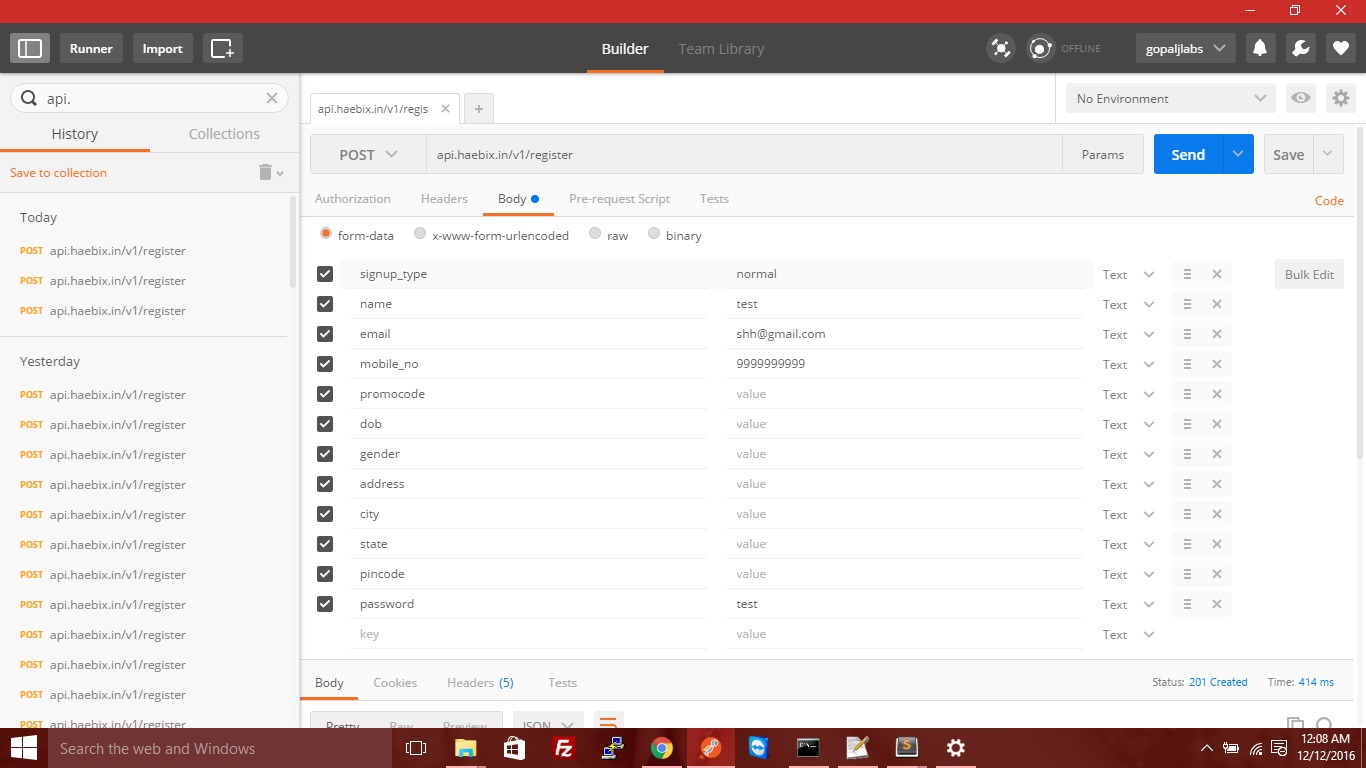
Task: Close the api.haebix.in/v1/register request tab
Action: (x=445, y=109)
